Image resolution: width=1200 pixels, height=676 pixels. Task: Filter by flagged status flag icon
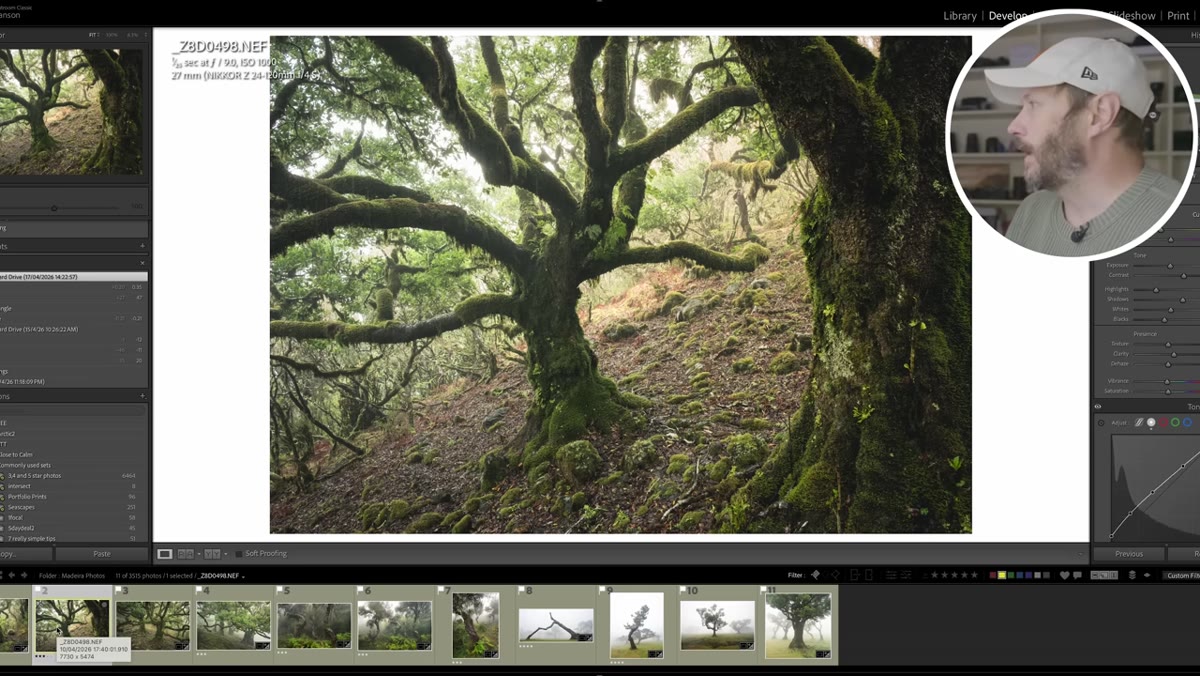point(815,576)
